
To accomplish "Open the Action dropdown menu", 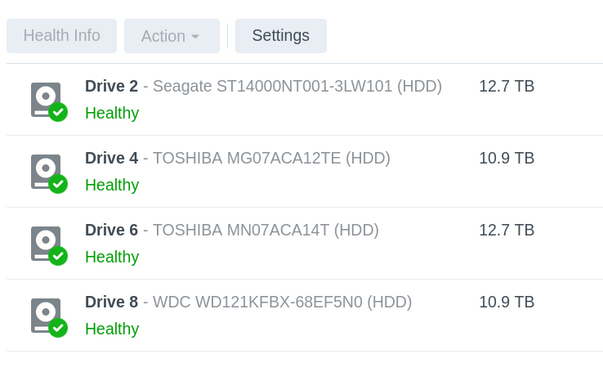I will coord(172,36).
